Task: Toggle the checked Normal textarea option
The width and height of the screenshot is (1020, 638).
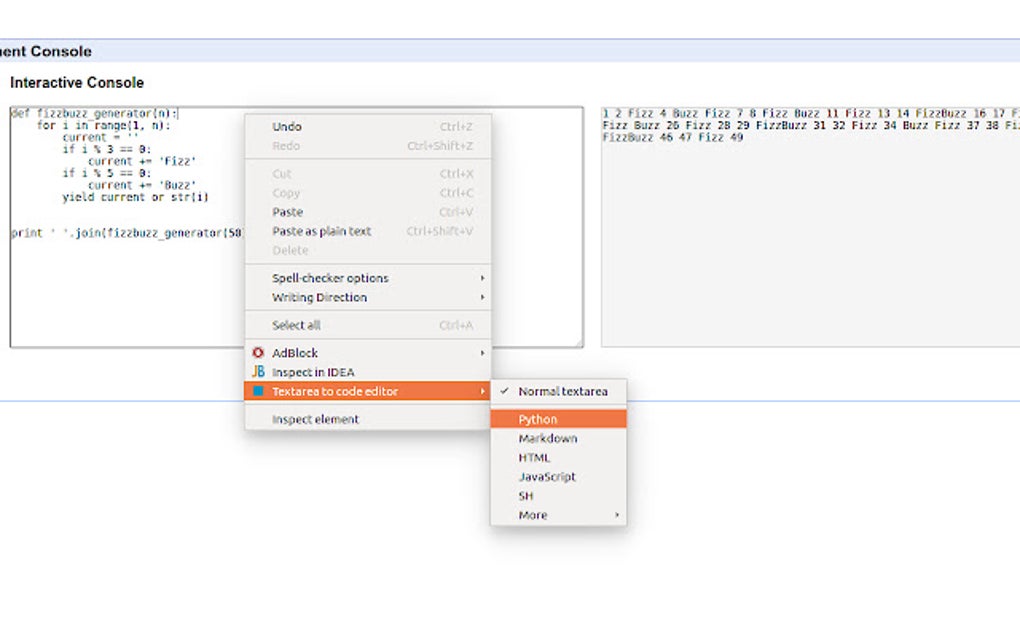Action: 557,392
